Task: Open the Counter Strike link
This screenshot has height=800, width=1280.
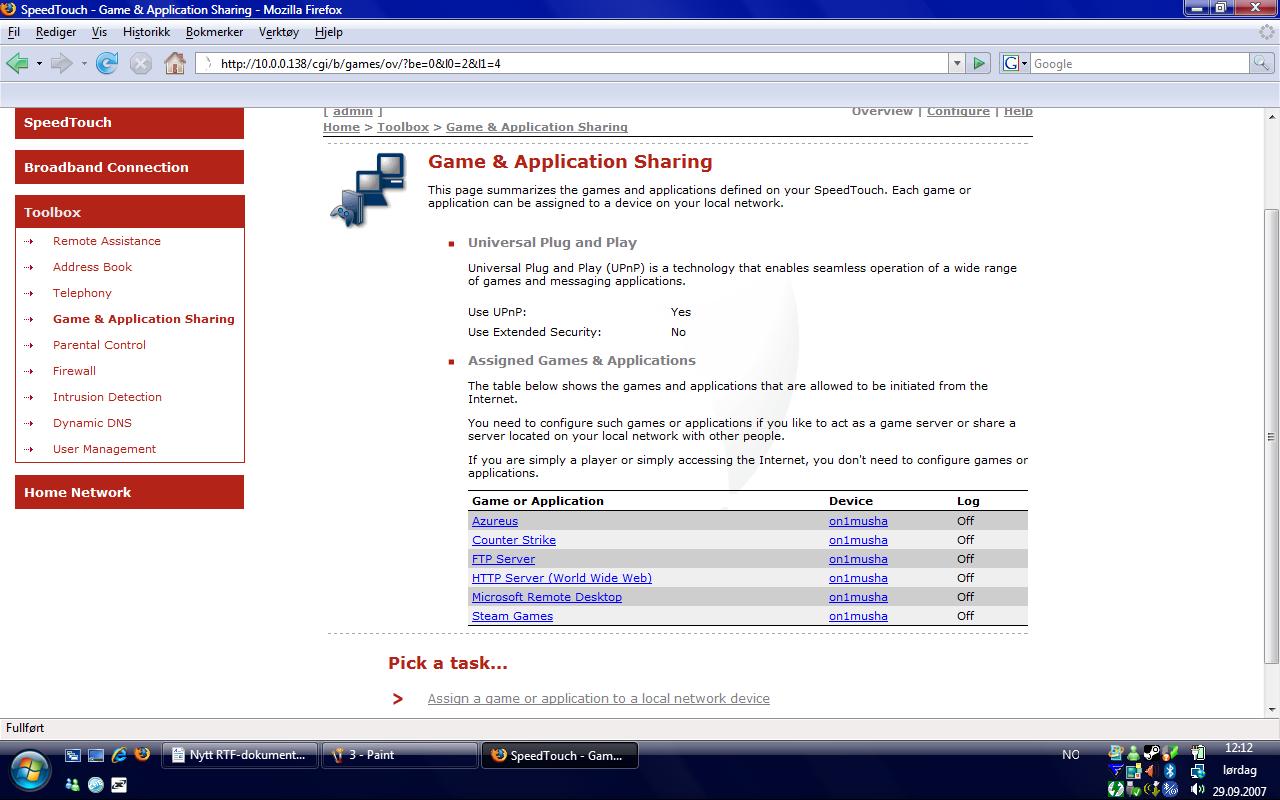Action: [514, 540]
